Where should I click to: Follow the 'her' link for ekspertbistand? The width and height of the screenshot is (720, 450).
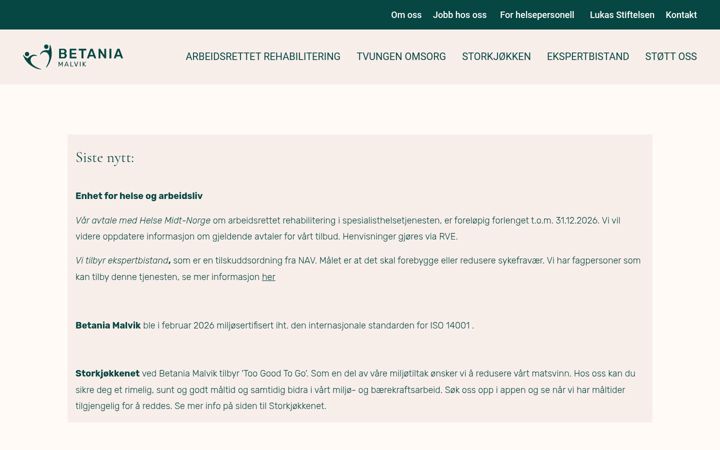coord(268,277)
